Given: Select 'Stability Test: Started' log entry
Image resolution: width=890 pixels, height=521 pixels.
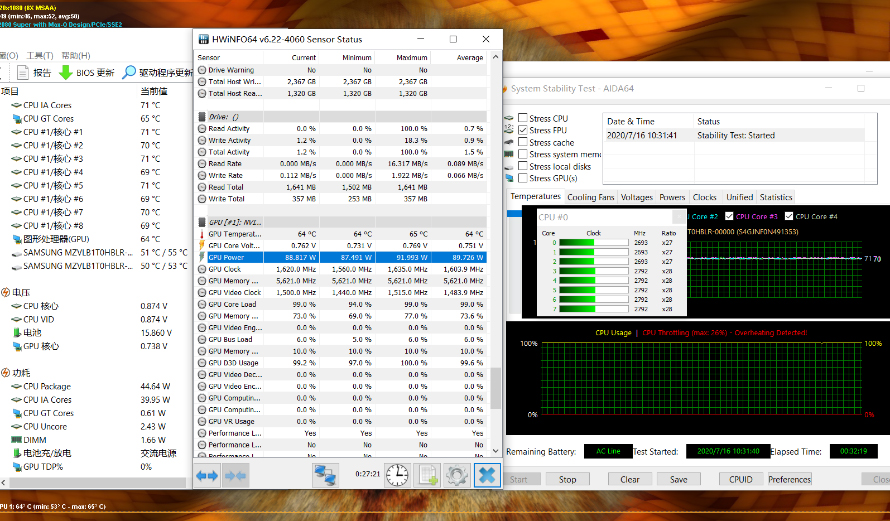Looking at the screenshot, I should click(x=733, y=135).
